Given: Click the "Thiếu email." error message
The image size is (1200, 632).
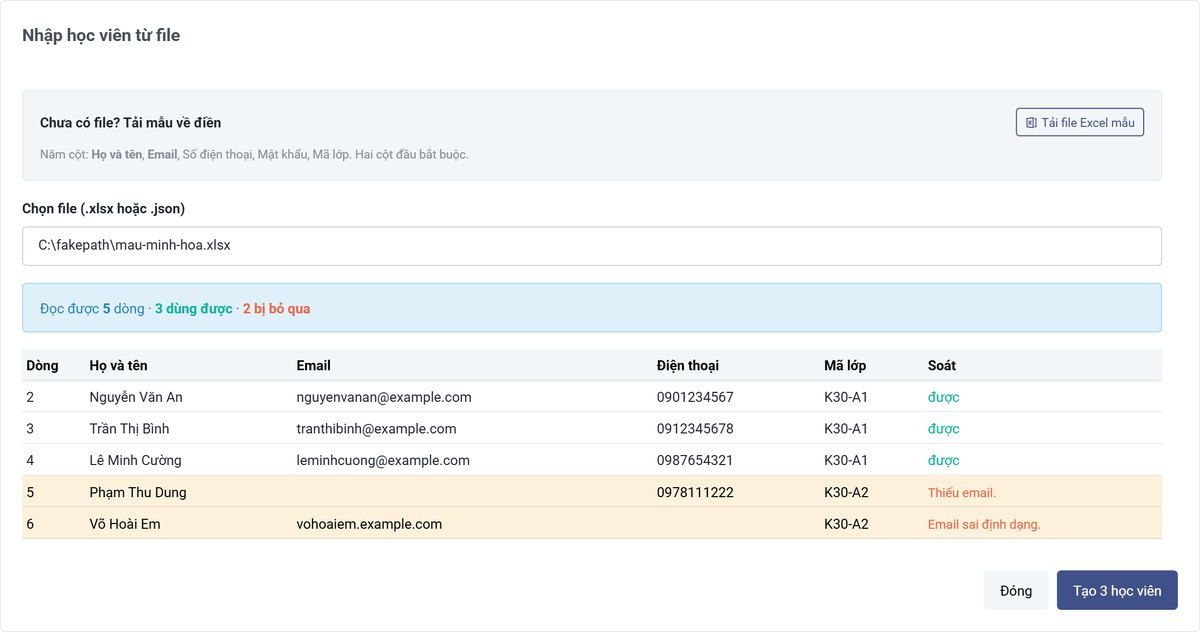Looking at the screenshot, I should point(962,493).
